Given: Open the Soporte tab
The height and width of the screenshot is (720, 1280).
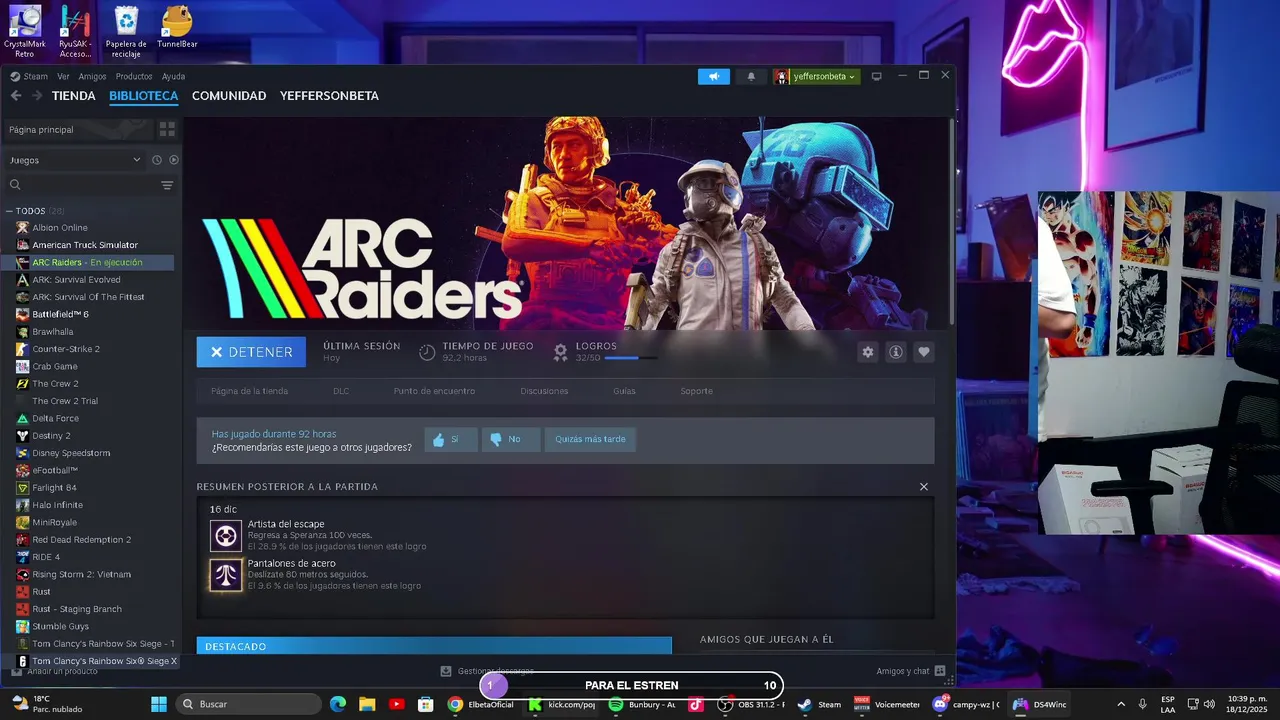Looking at the screenshot, I should [x=696, y=391].
